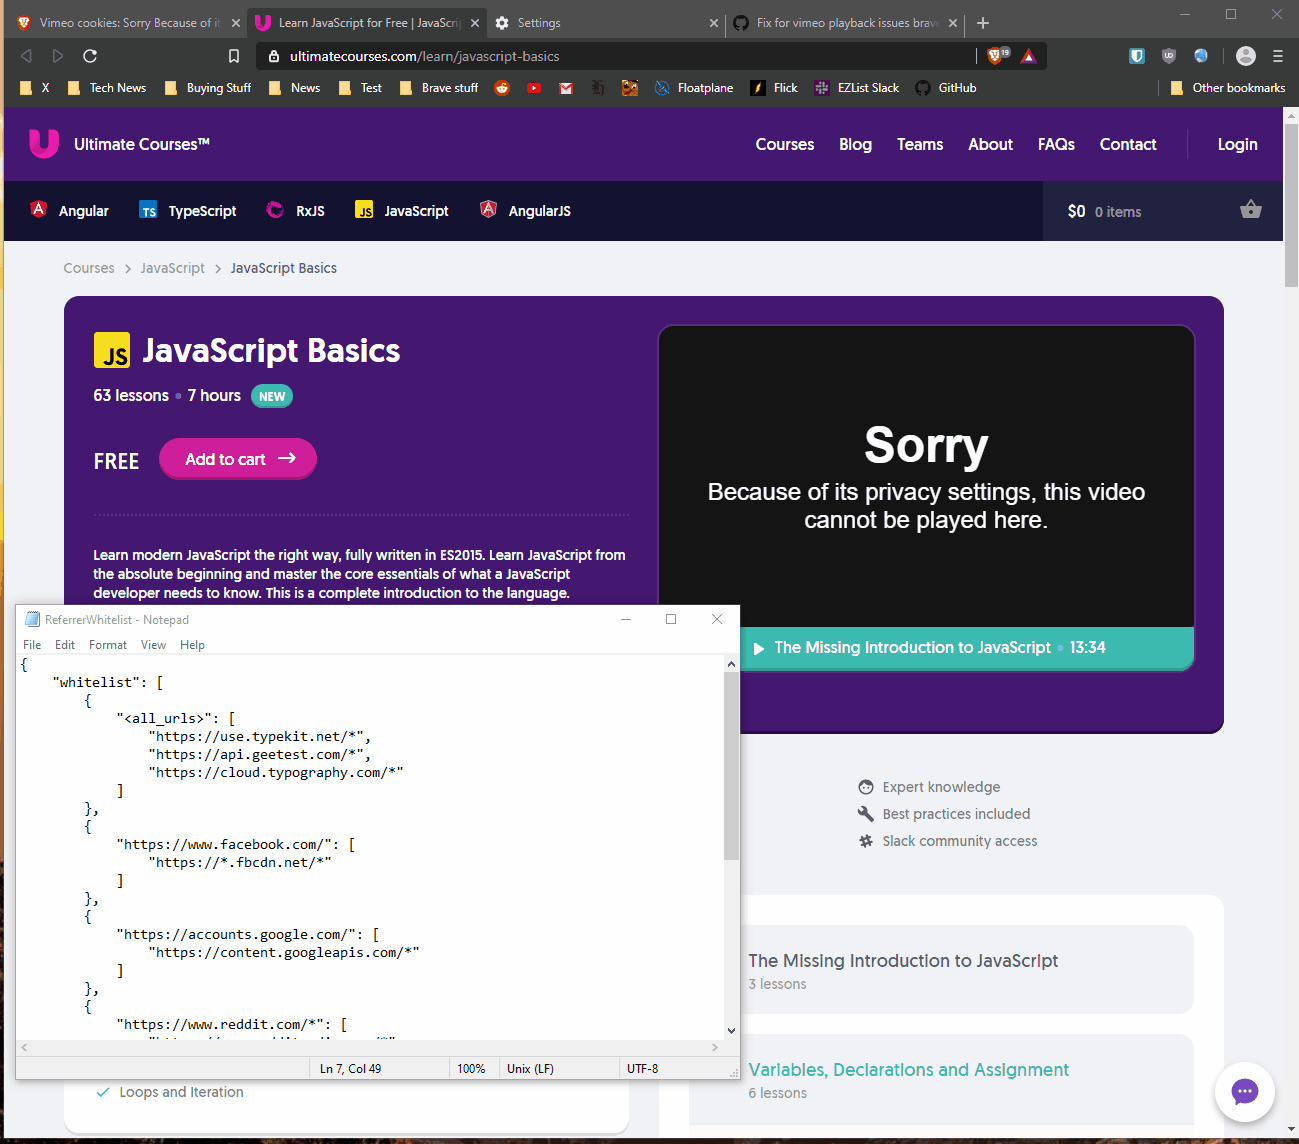The height and width of the screenshot is (1144, 1299).
Task: Play The Missing Introduction to JavaScript video
Action: click(759, 648)
